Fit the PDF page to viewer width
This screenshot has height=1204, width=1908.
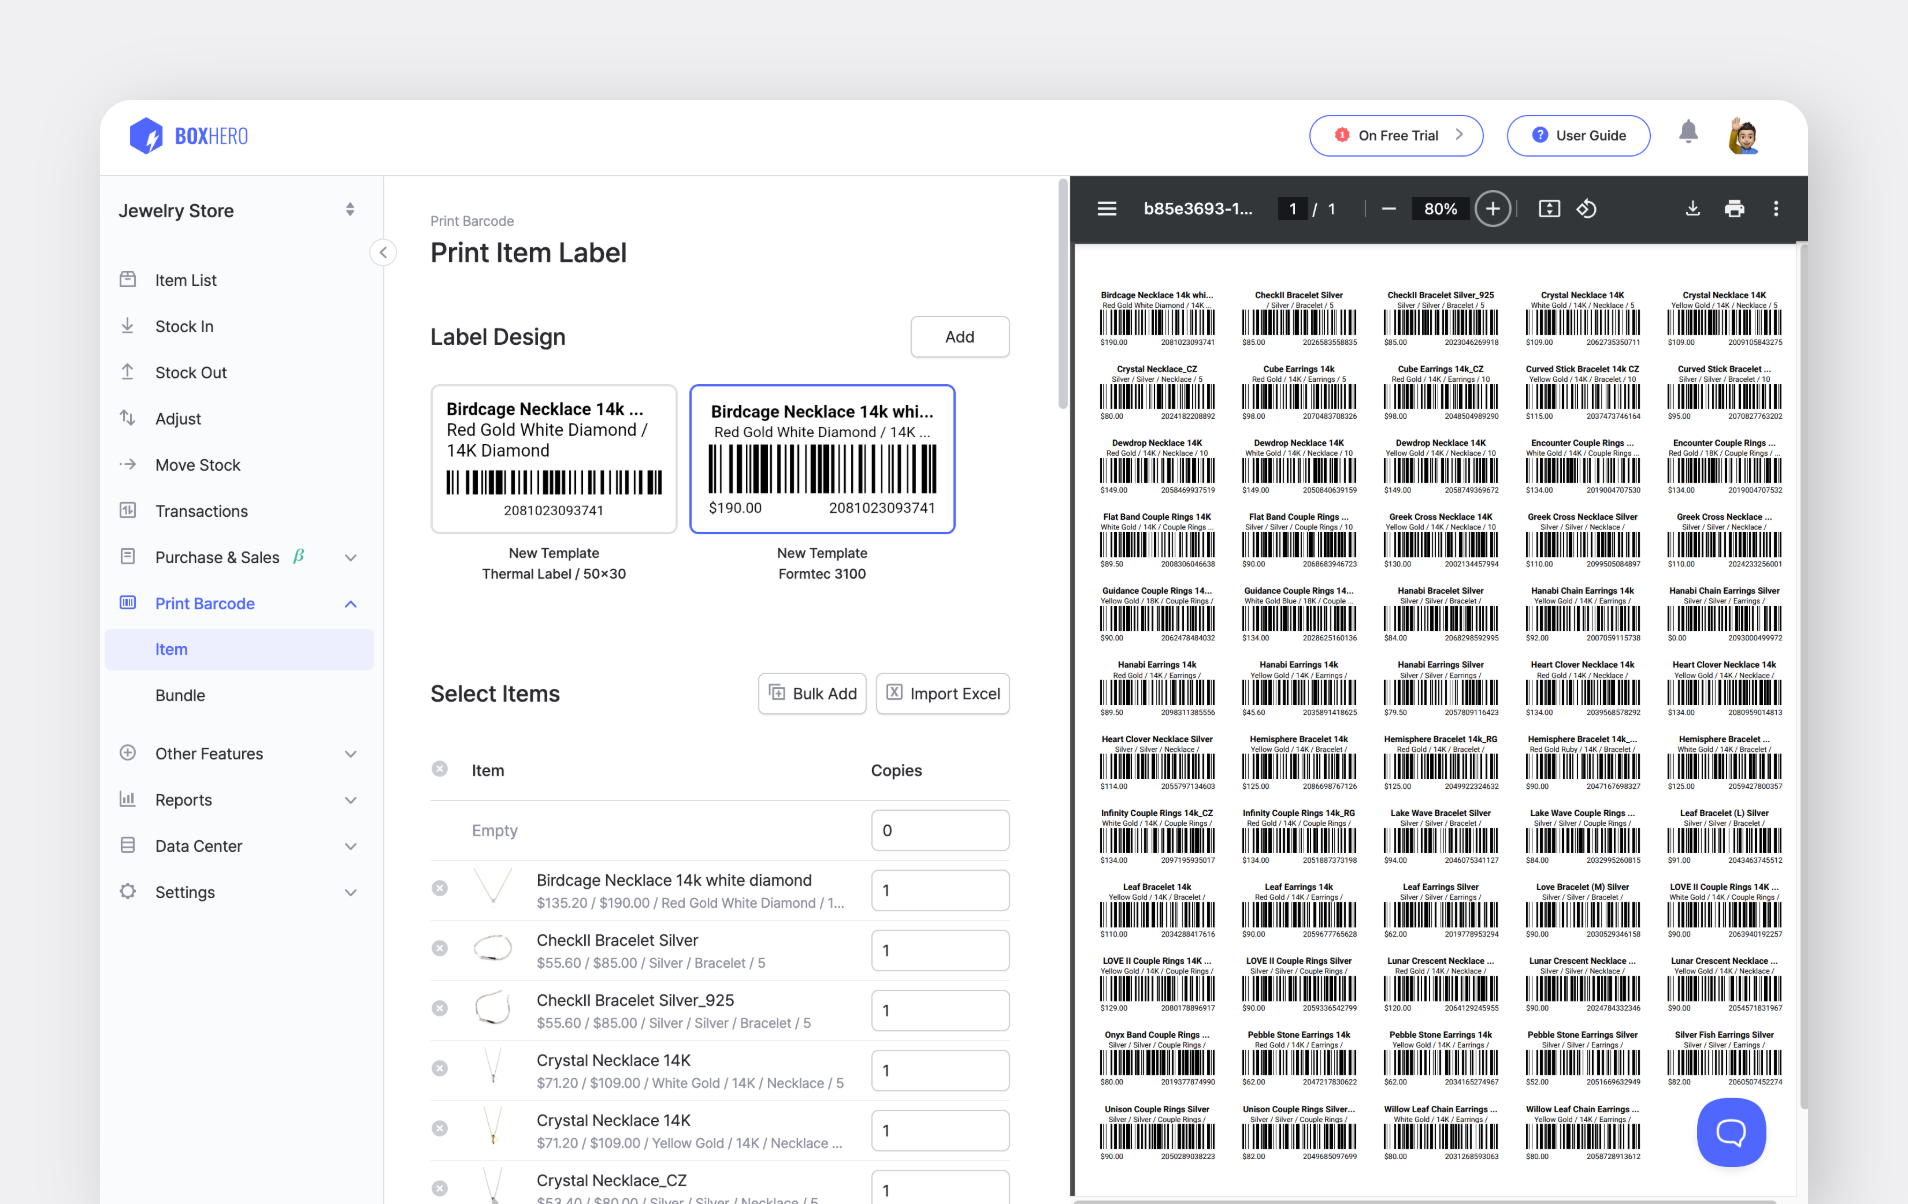pyautogui.click(x=1548, y=208)
